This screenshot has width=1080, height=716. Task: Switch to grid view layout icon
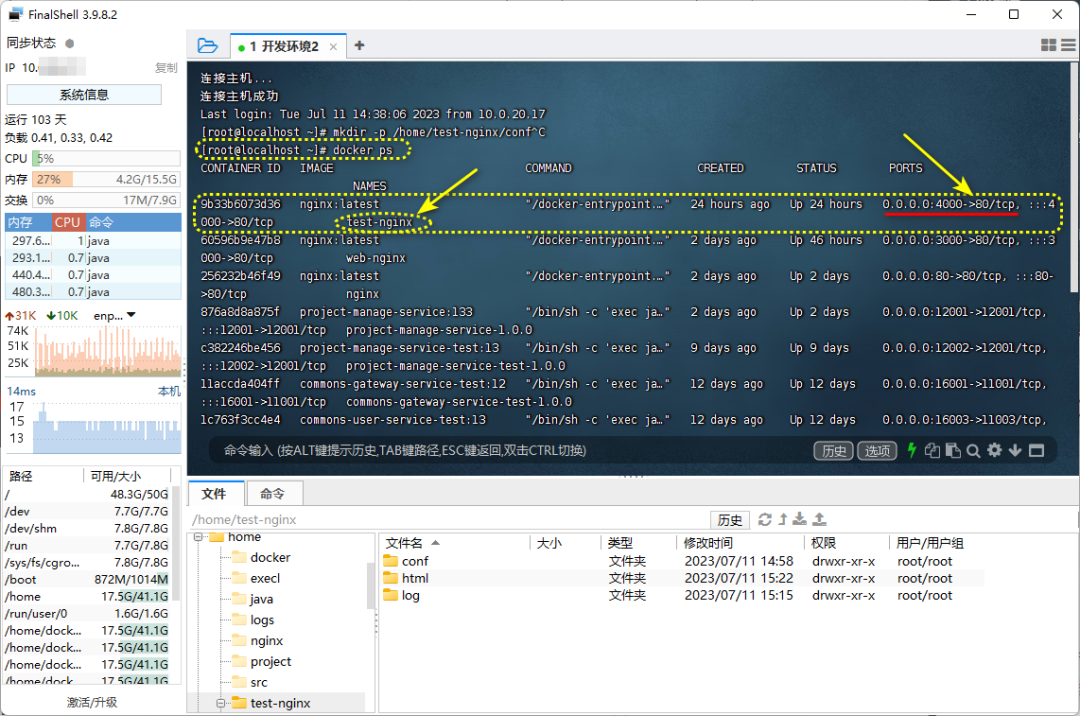click(1048, 45)
